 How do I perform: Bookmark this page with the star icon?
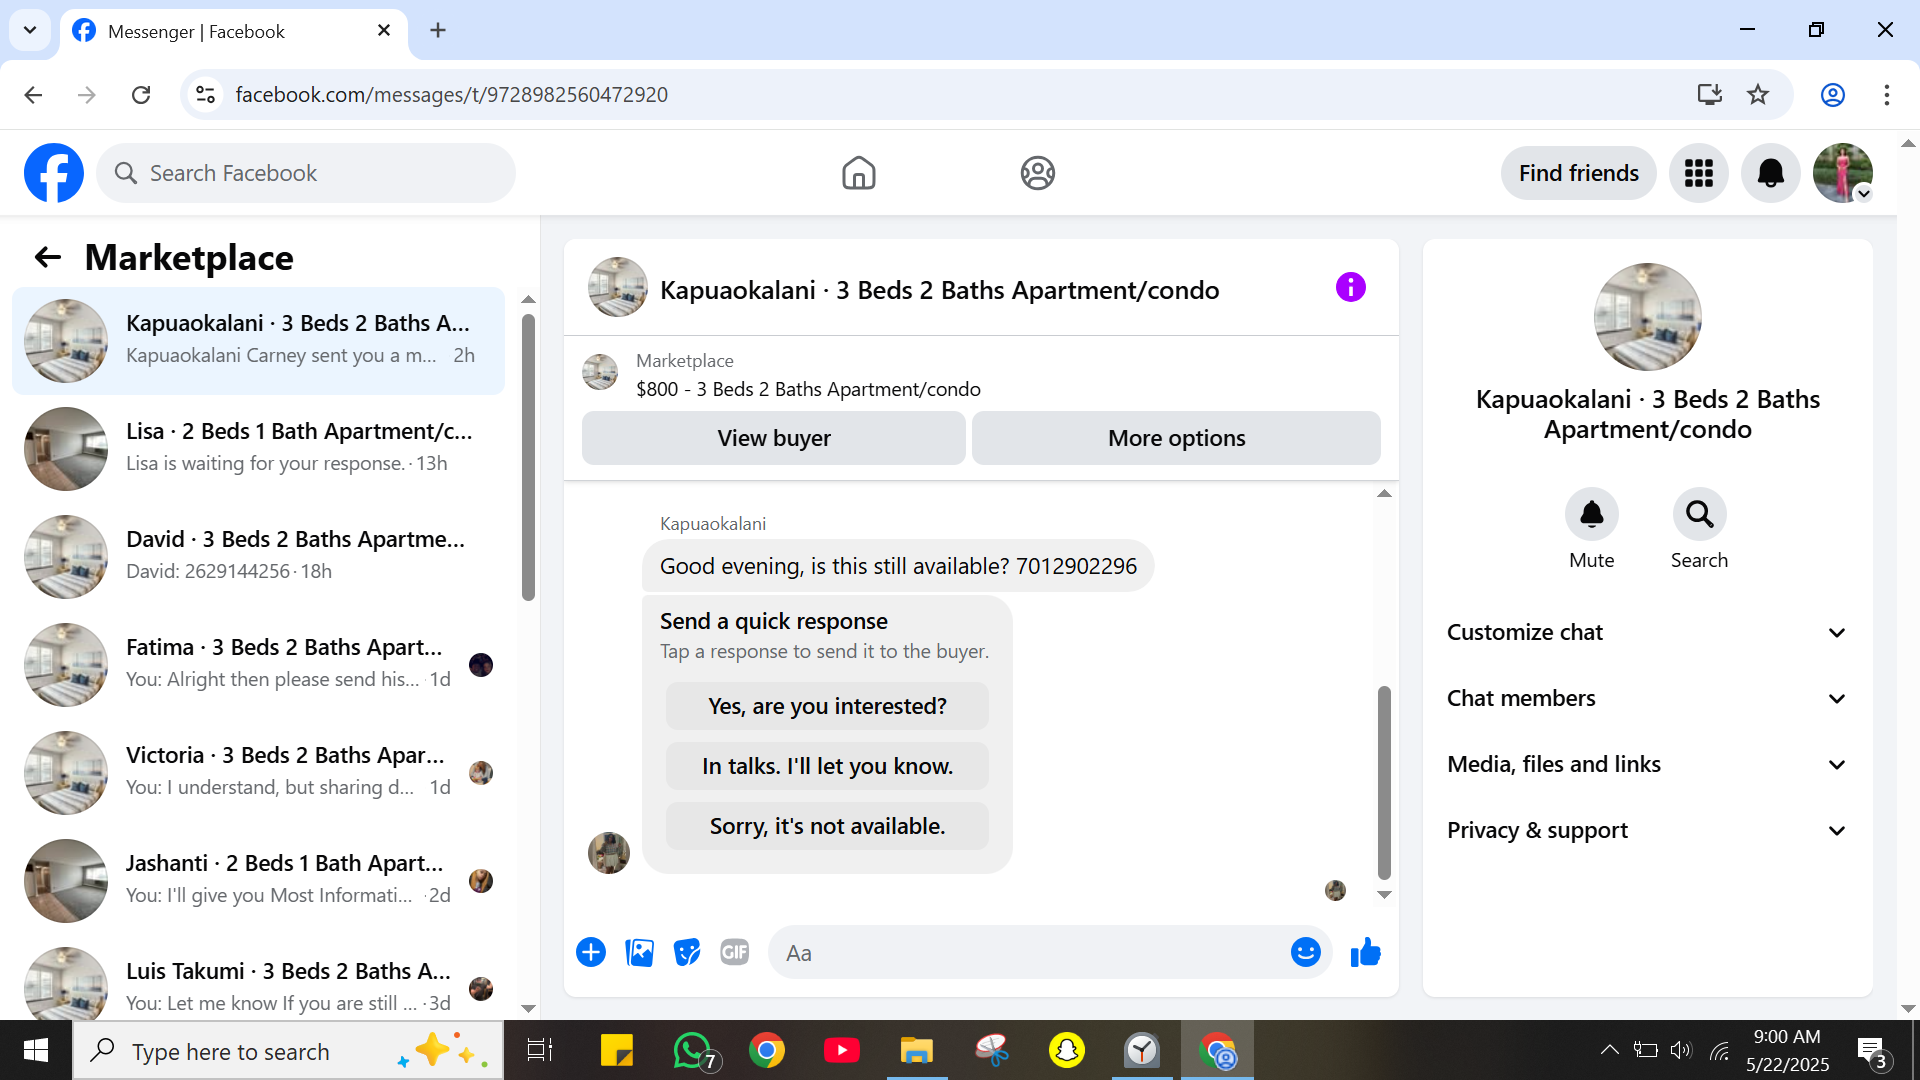click(x=1757, y=95)
